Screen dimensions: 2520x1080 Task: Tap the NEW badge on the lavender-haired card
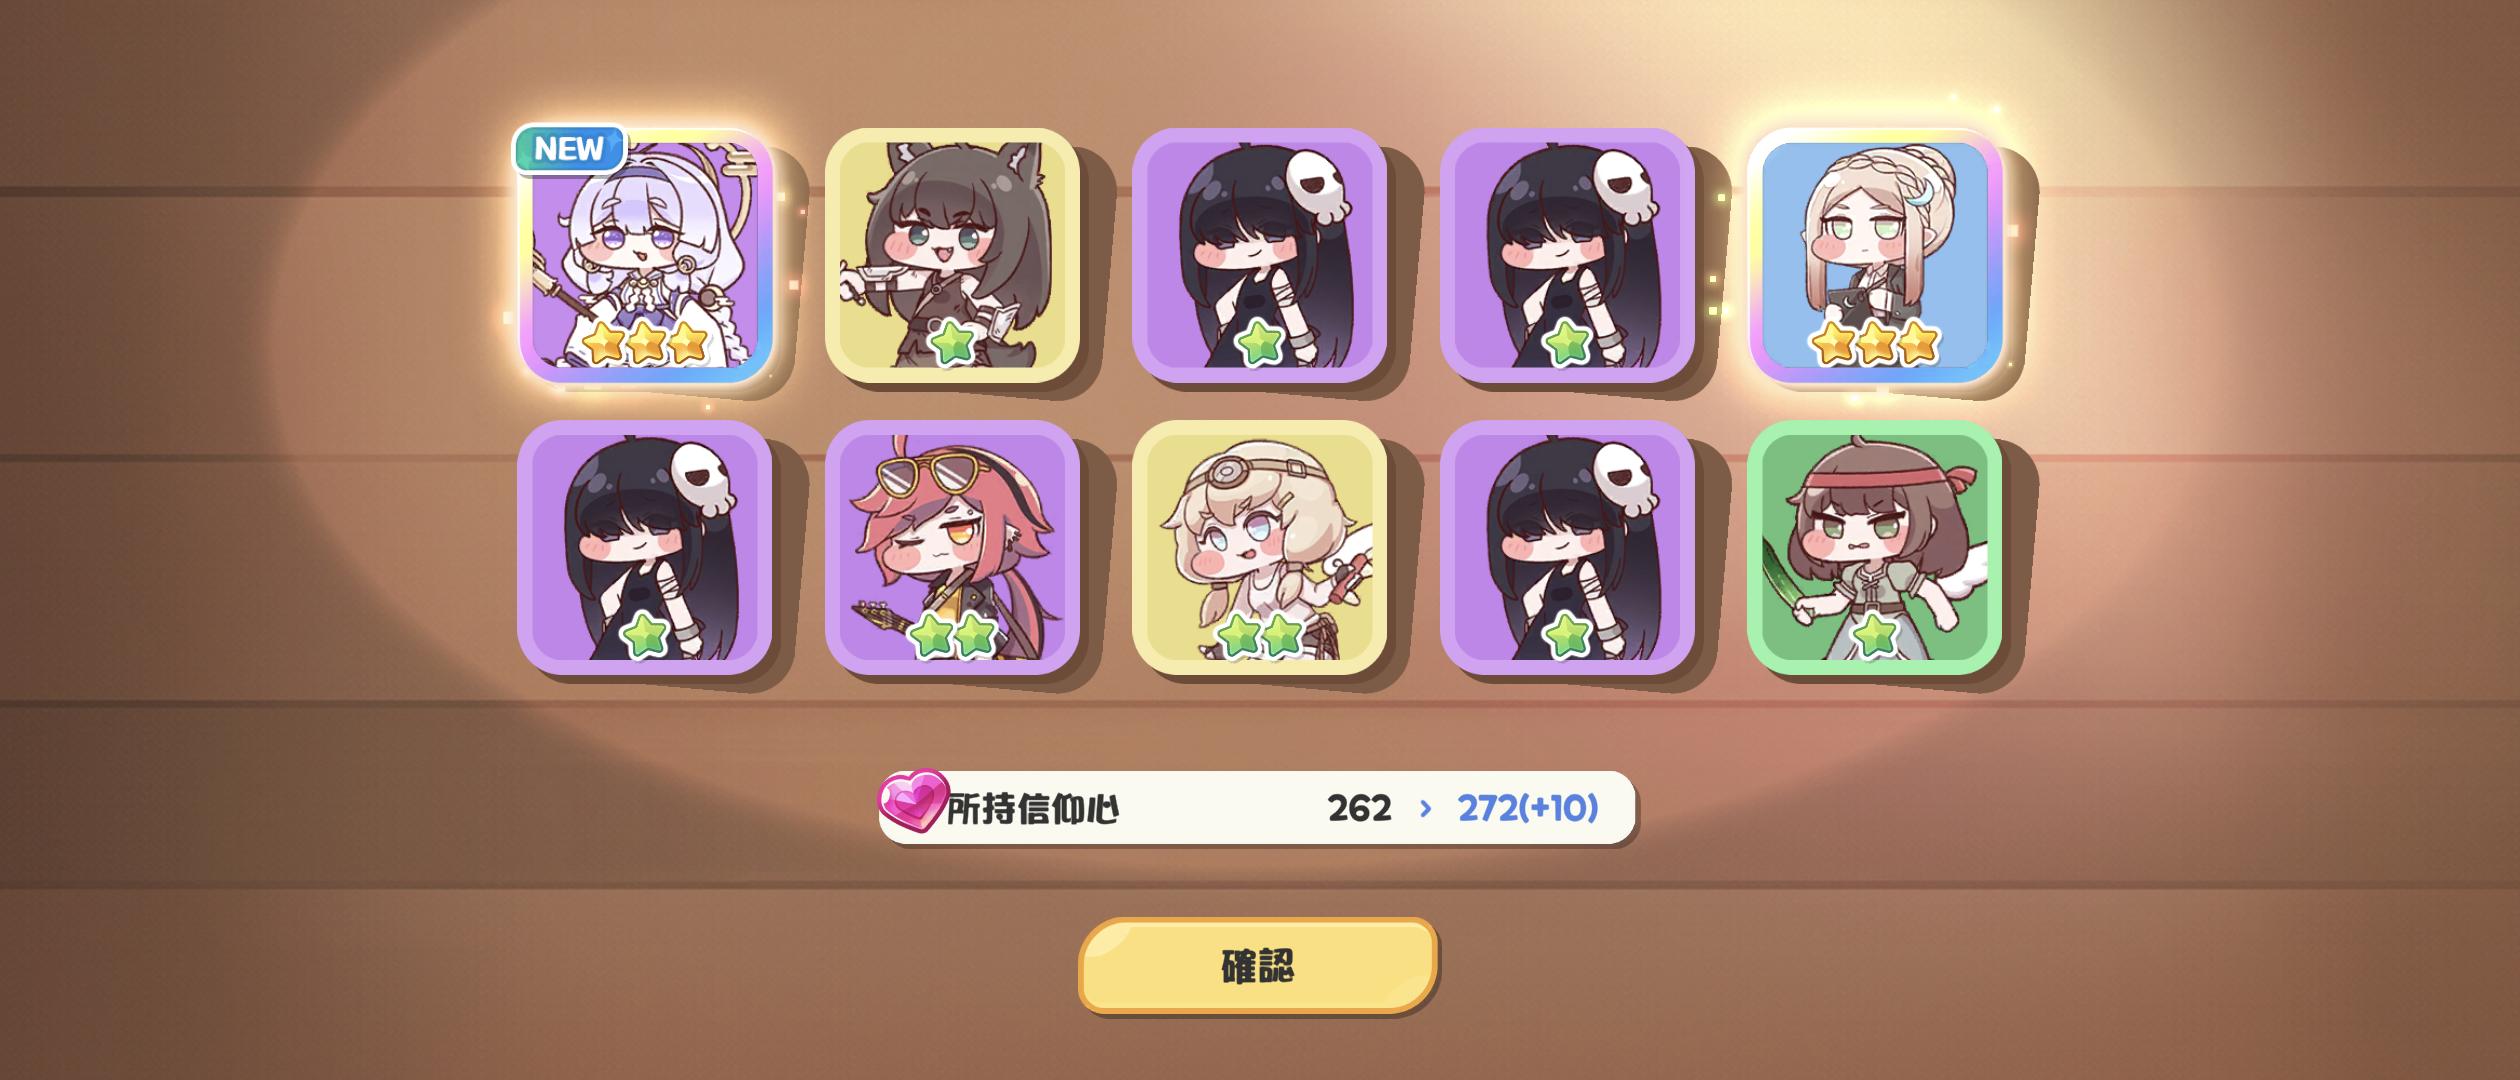coord(569,149)
